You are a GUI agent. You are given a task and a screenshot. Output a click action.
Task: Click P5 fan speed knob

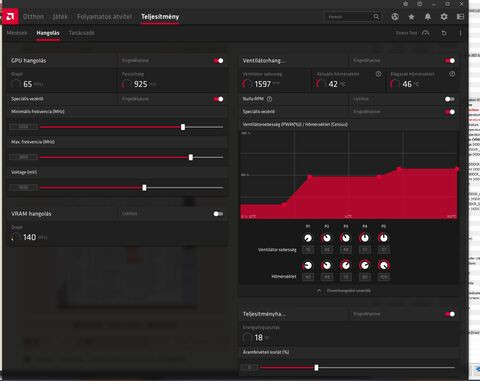(384, 238)
